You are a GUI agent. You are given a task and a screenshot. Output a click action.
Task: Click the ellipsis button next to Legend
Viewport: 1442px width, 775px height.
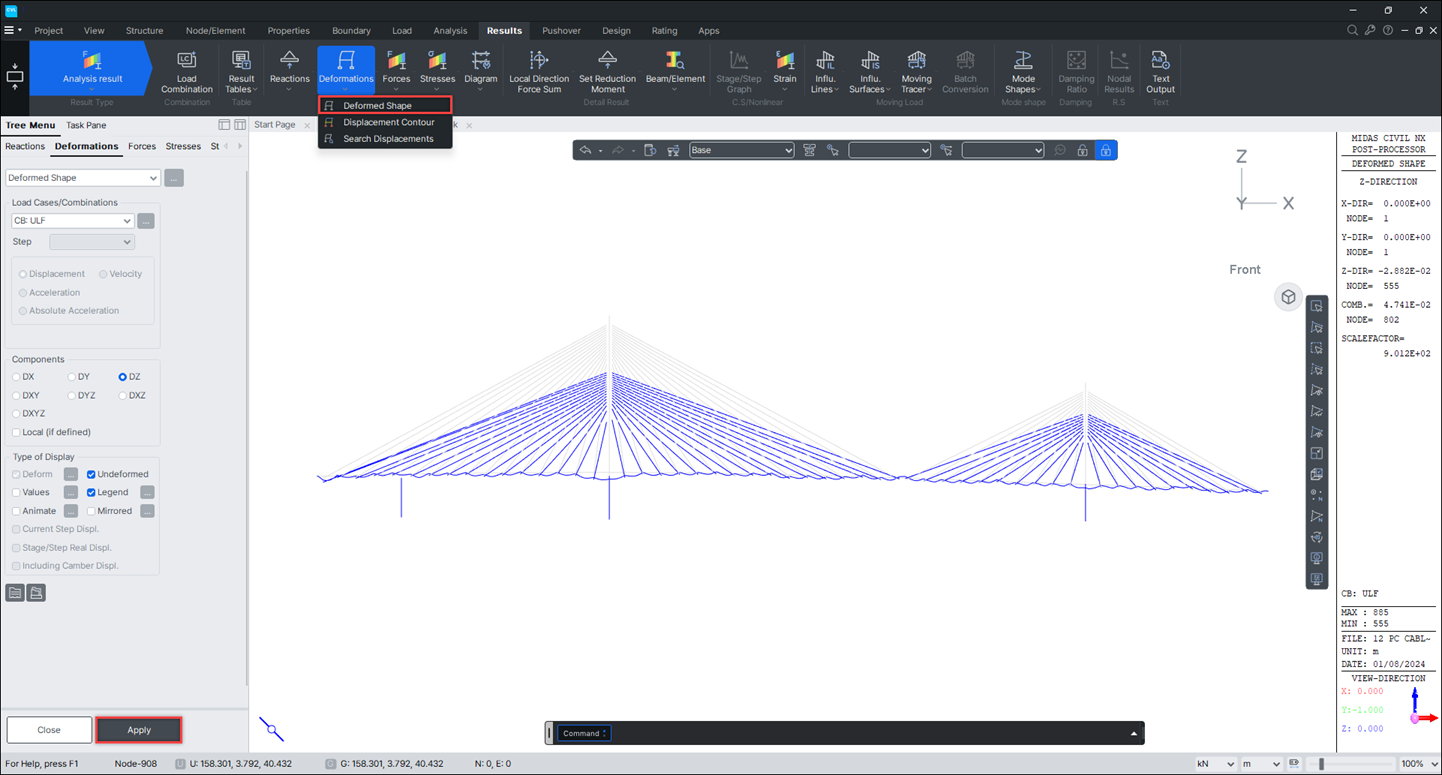[x=147, y=492]
